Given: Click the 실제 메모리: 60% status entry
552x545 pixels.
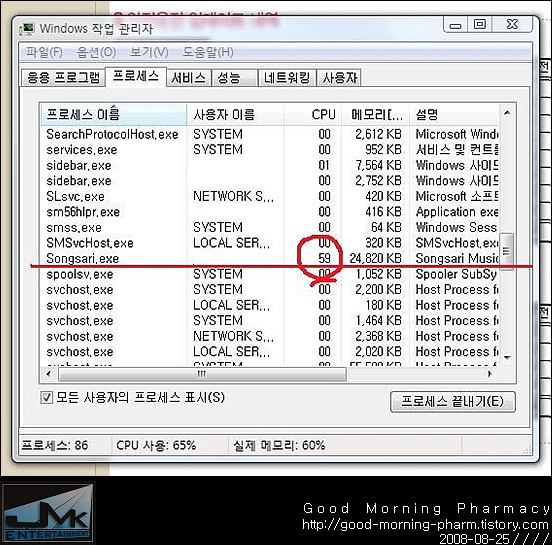Looking at the screenshot, I should click(x=279, y=445).
